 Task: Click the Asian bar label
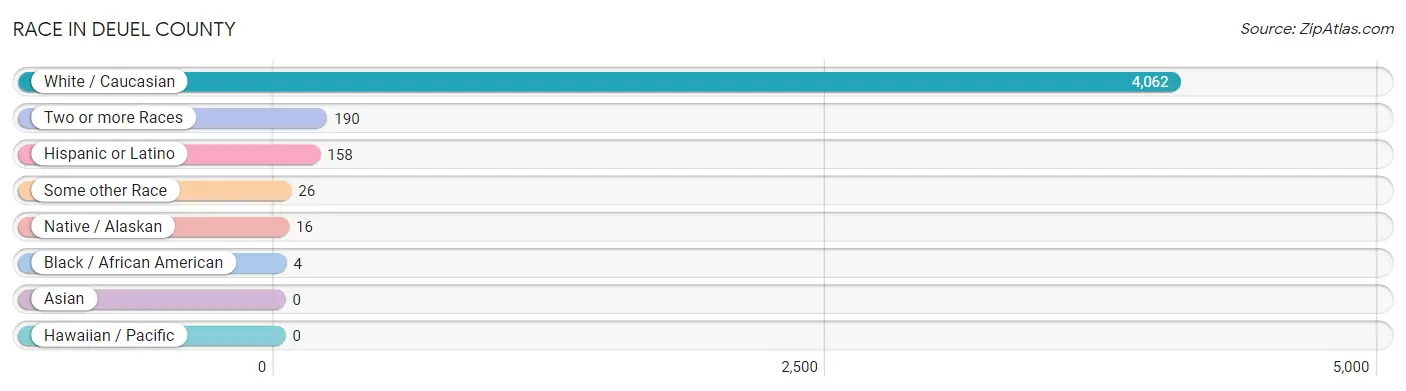pyautogui.click(x=64, y=299)
